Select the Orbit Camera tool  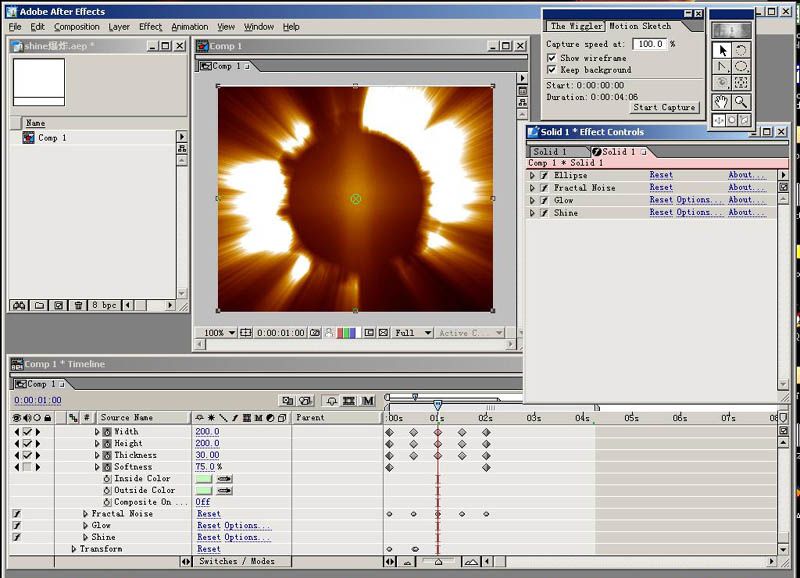tap(722, 82)
